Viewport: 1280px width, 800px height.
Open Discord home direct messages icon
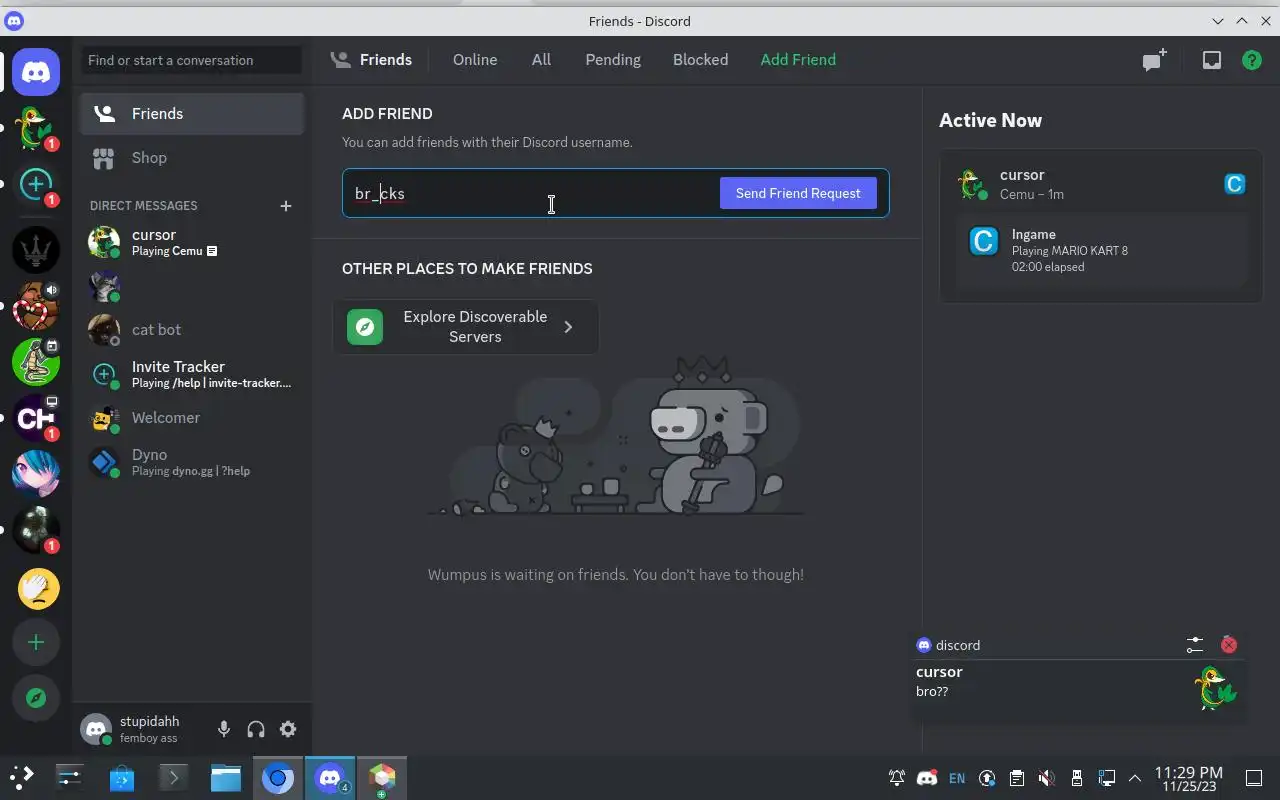click(36, 72)
